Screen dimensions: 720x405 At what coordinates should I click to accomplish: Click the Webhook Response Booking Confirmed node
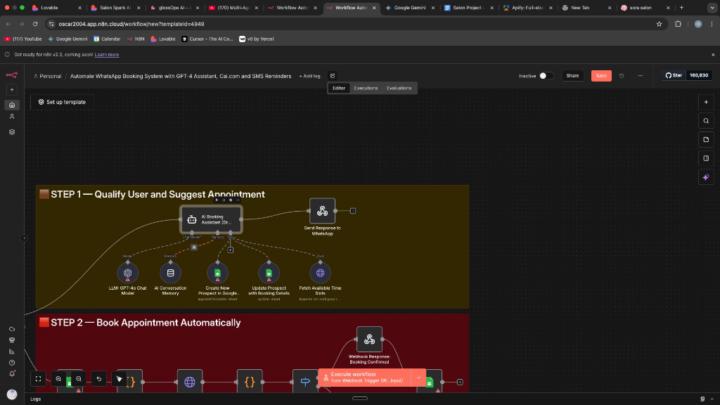click(369, 339)
